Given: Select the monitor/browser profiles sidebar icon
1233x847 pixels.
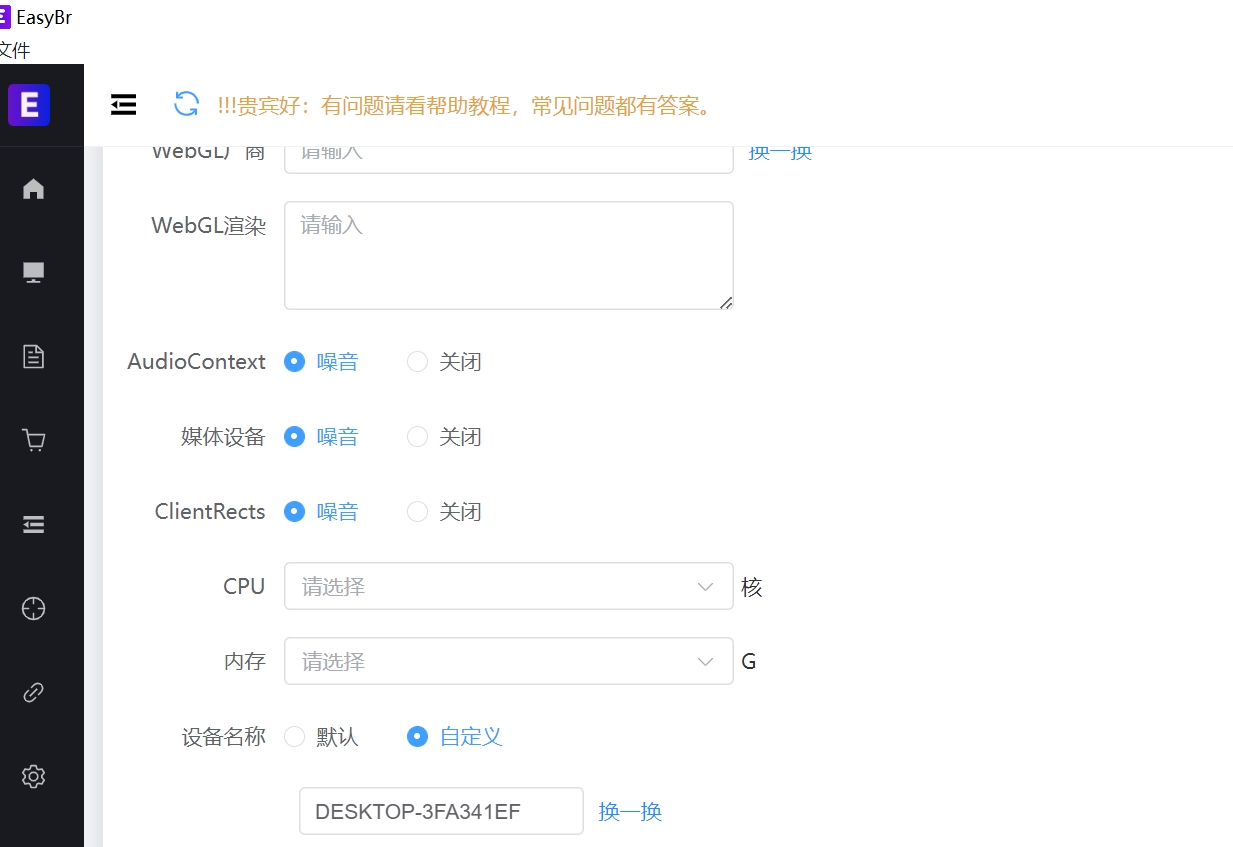Looking at the screenshot, I should (33, 271).
